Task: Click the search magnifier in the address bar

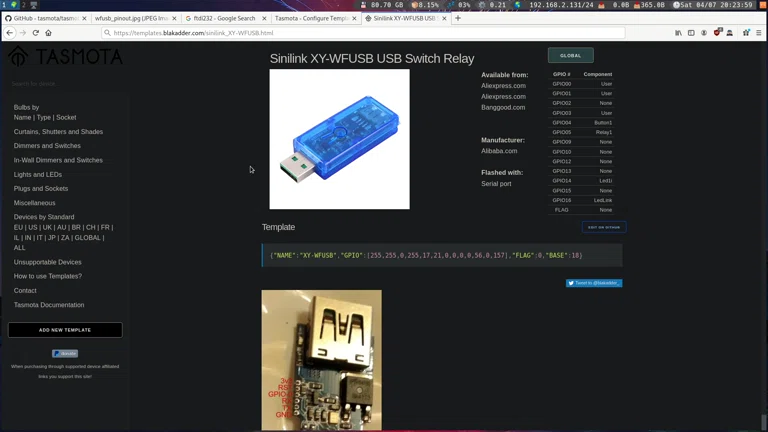Action: [x=107, y=33]
